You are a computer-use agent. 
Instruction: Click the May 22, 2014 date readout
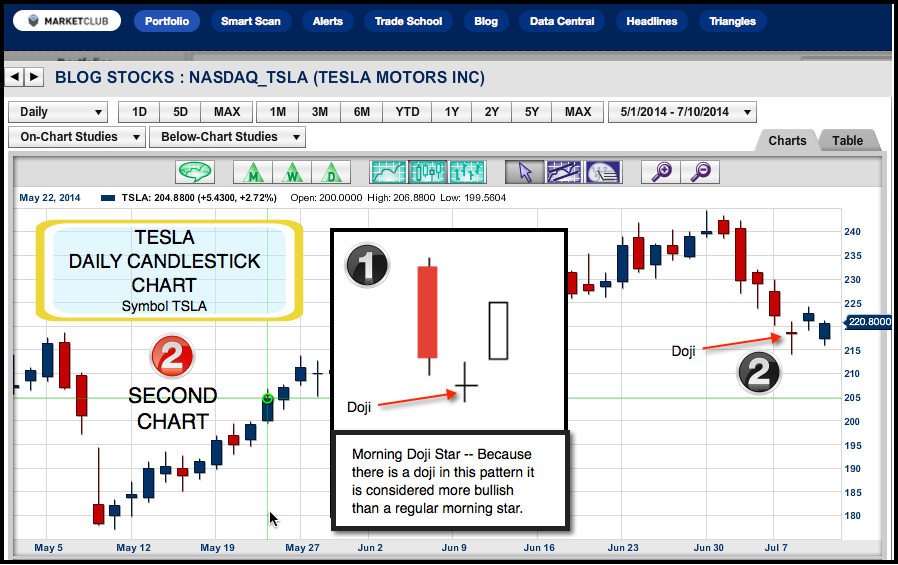pyautogui.click(x=50, y=198)
